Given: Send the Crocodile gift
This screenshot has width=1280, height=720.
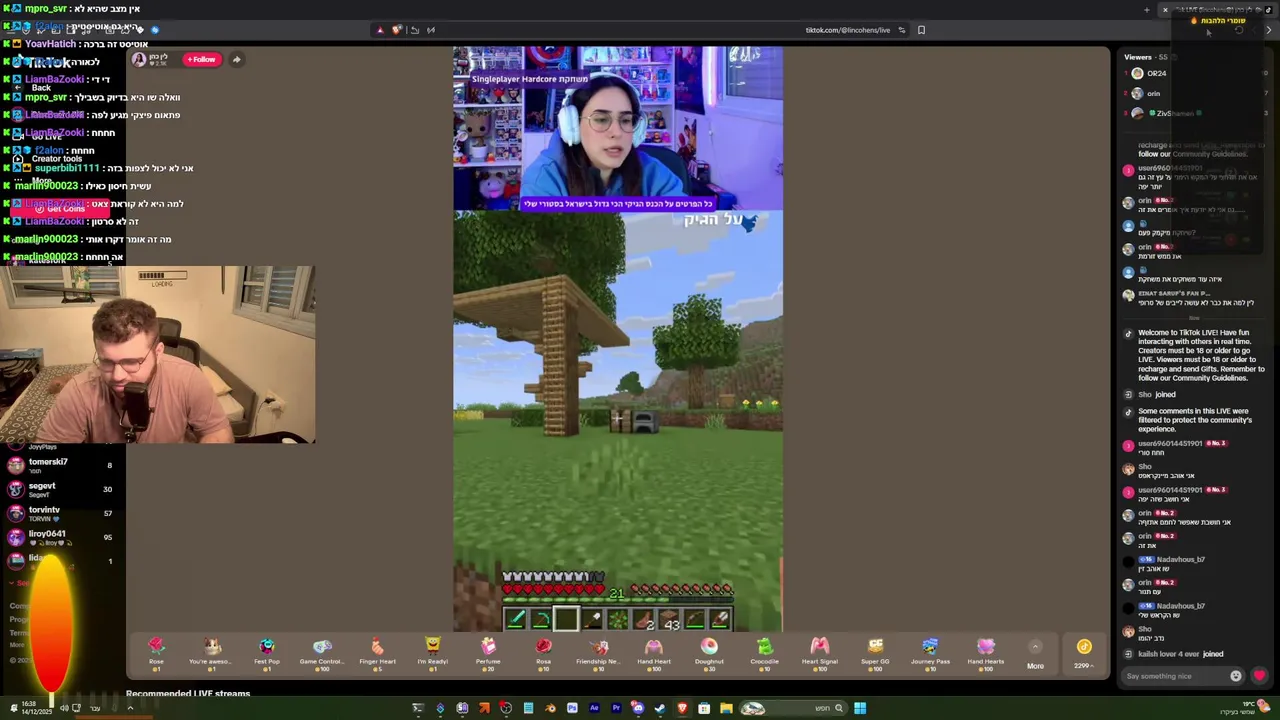Looking at the screenshot, I should click(x=764, y=653).
